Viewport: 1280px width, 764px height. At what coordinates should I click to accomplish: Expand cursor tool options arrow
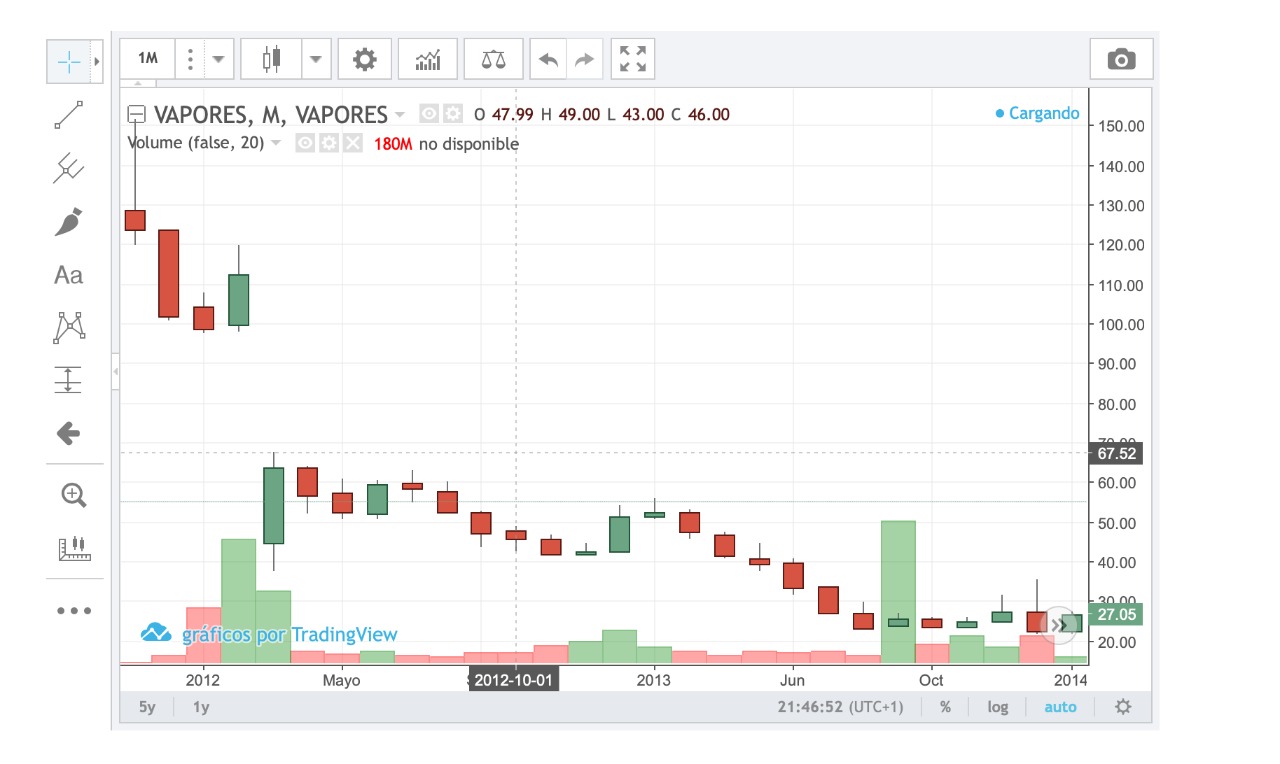(x=97, y=62)
